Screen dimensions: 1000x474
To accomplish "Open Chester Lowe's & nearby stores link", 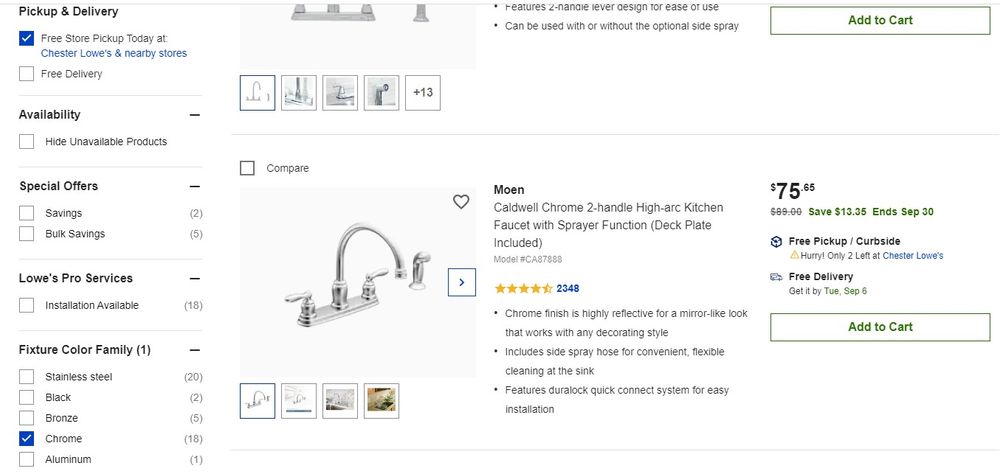I will (x=114, y=53).
